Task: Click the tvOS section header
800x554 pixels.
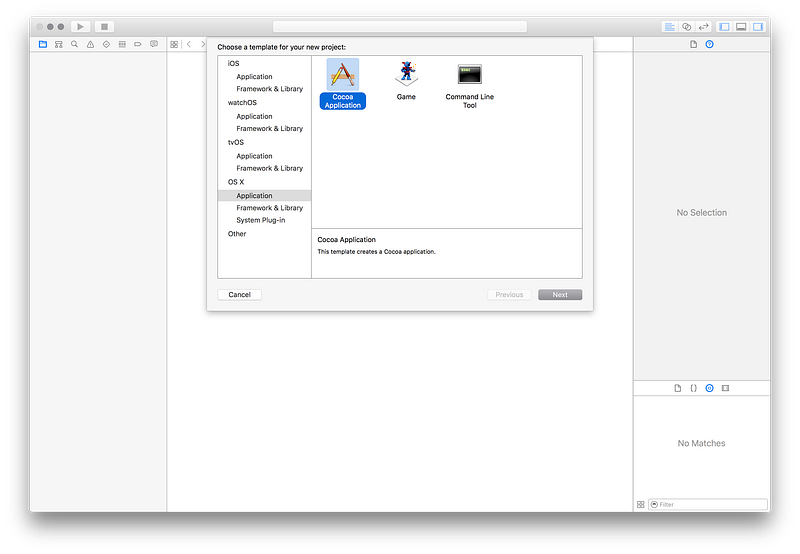Action: click(236, 142)
